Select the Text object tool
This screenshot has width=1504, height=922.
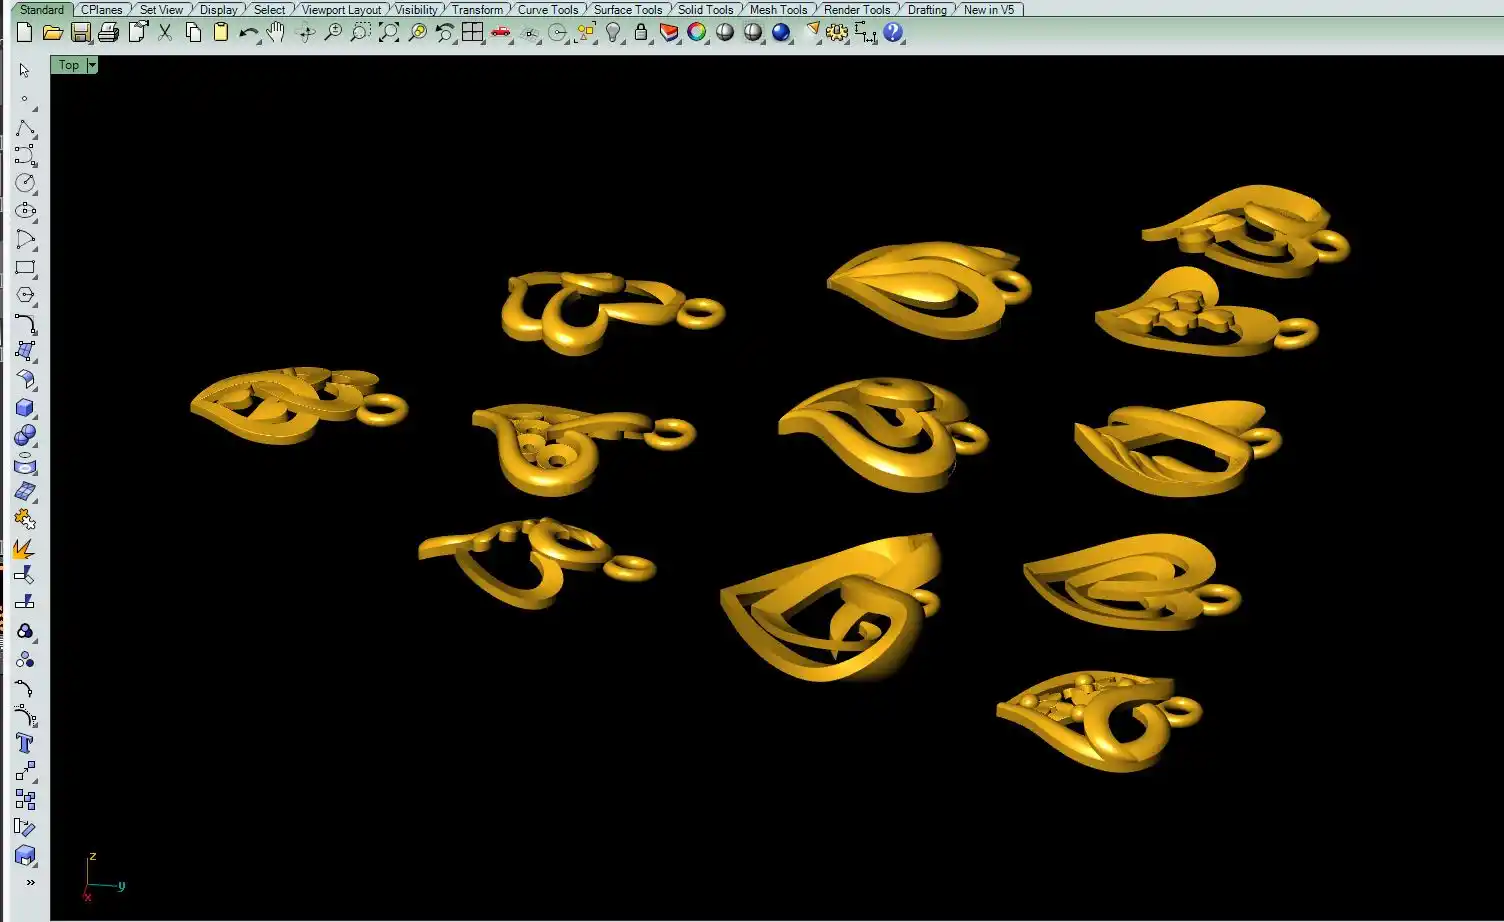(x=25, y=743)
